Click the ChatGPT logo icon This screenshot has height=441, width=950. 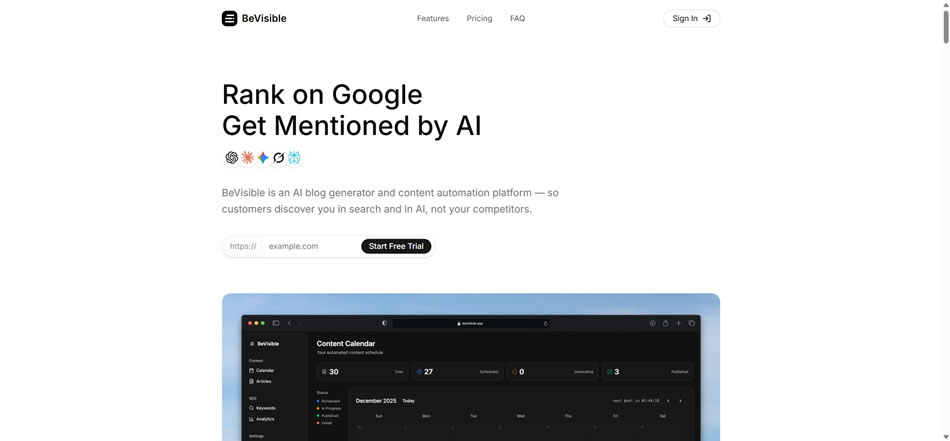pyautogui.click(x=232, y=158)
